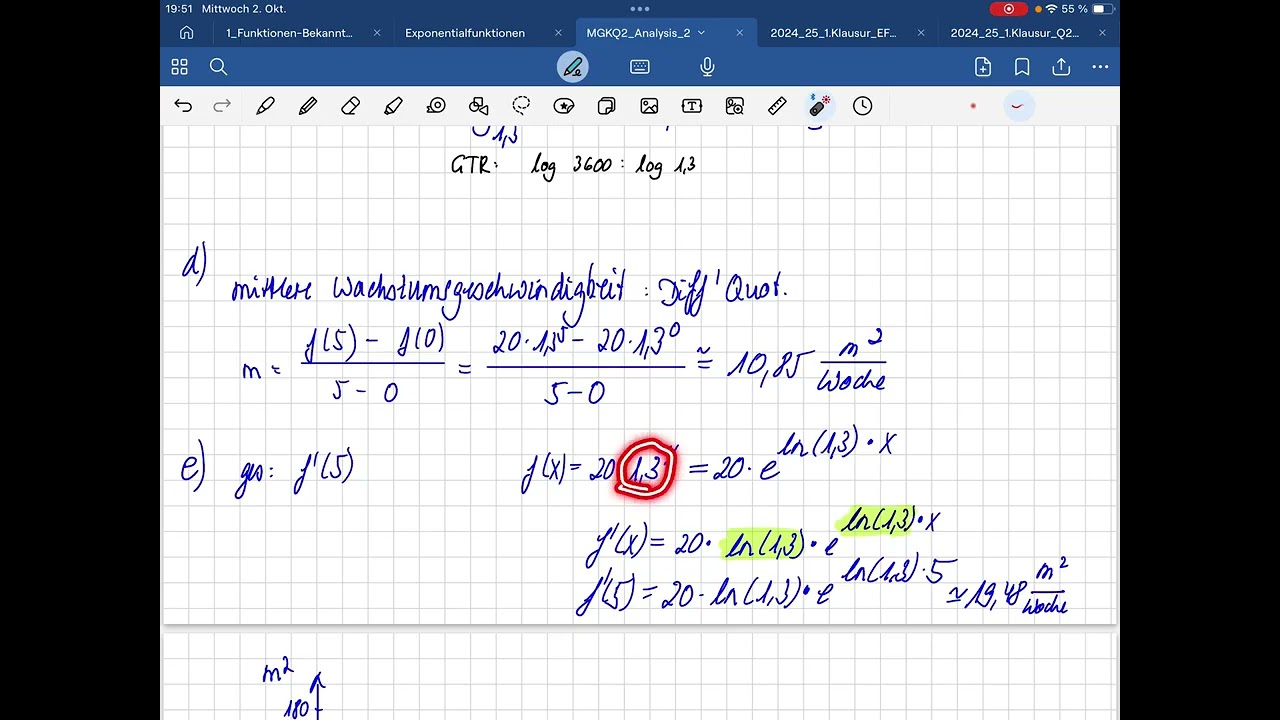The height and width of the screenshot is (720, 1280).
Task: Select the Ruler tool
Action: pos(777,106)
